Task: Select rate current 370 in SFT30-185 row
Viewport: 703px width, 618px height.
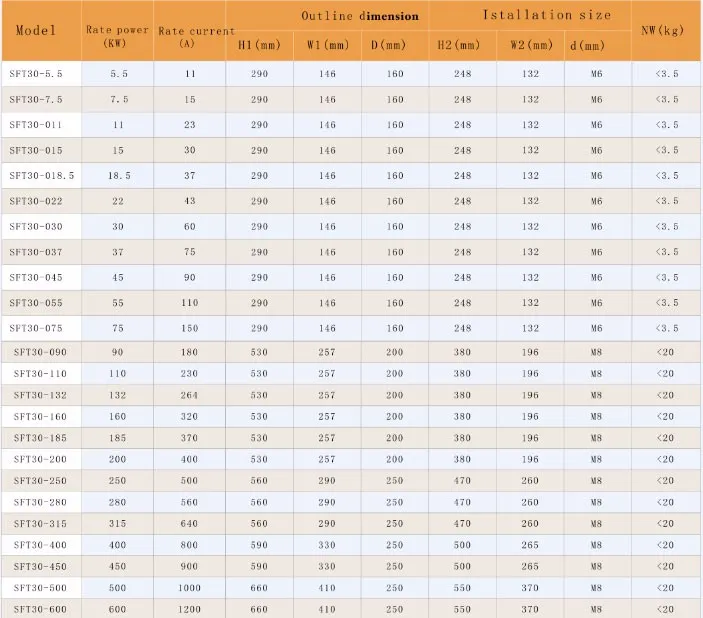Action: pyautogui.click(x=189, y=438)
